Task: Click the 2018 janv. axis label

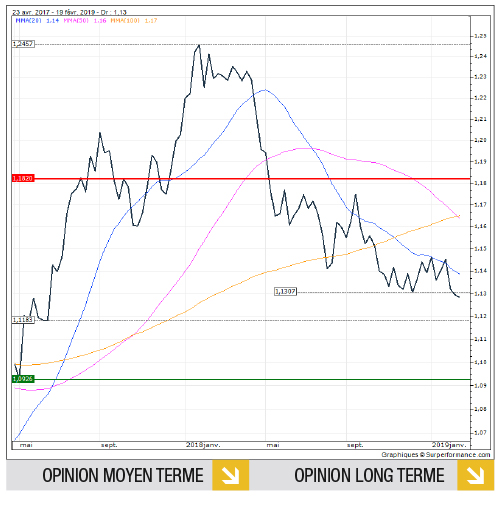Action: [x=203, y=445]
